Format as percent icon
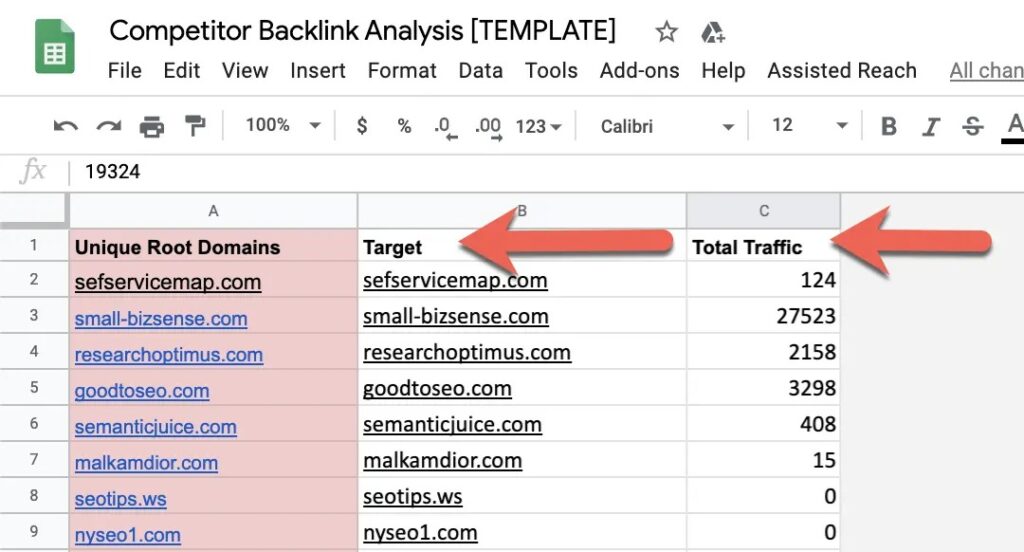 404,125
